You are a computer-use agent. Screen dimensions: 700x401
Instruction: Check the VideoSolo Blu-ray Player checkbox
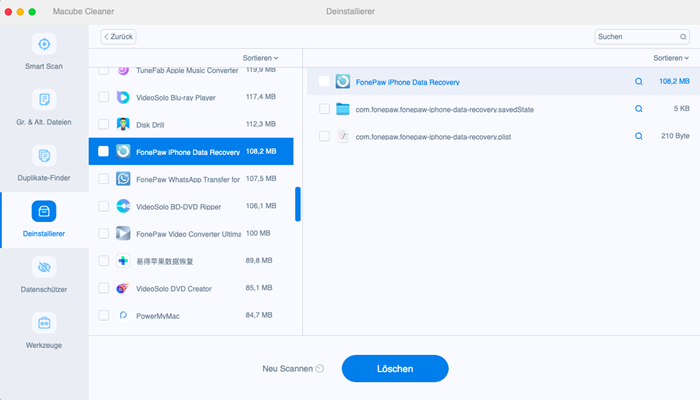pyautogui.click(x=104, y=97)
